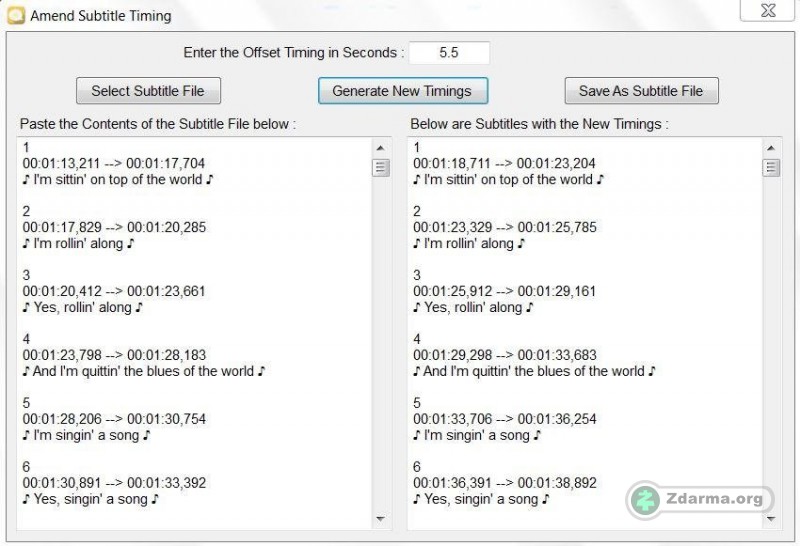Click the timing line 00:01:20,412 --> 00:01:23,661
Image resolution: width=800 pixels, height=546 pixels.
point(113,291)
